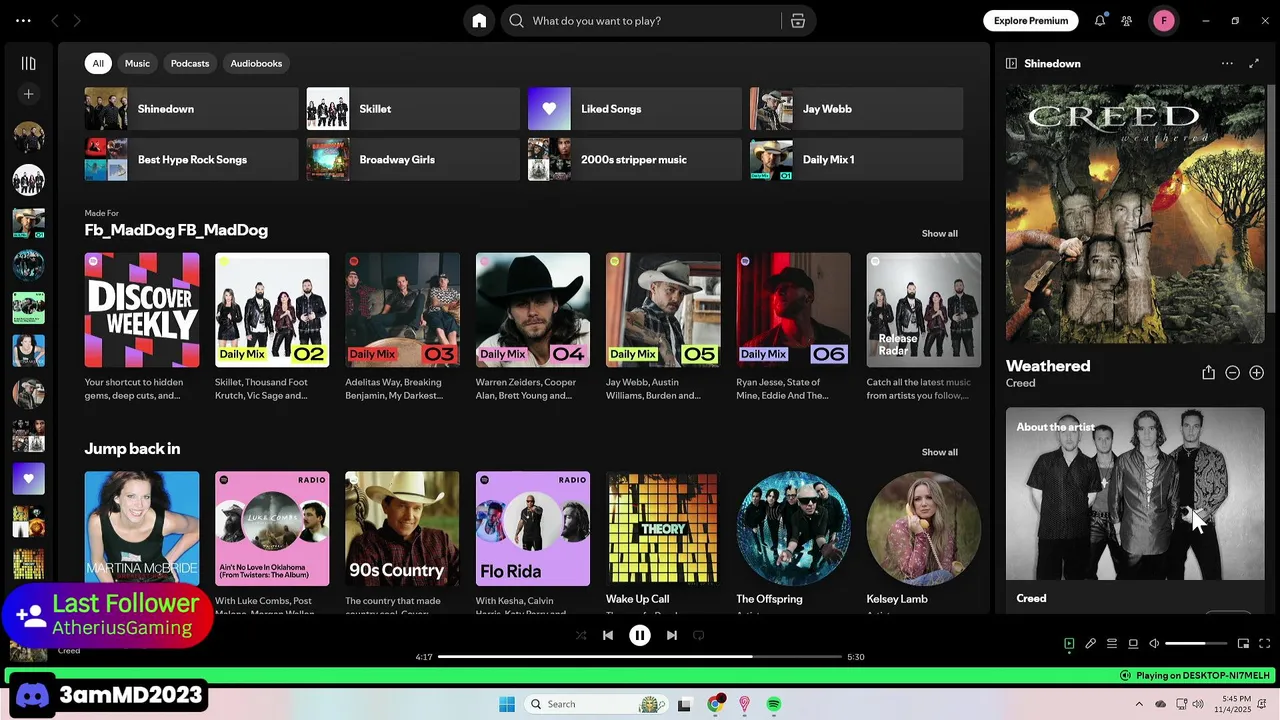Select the Audiobooks filter chip

[x=256, y=63]
